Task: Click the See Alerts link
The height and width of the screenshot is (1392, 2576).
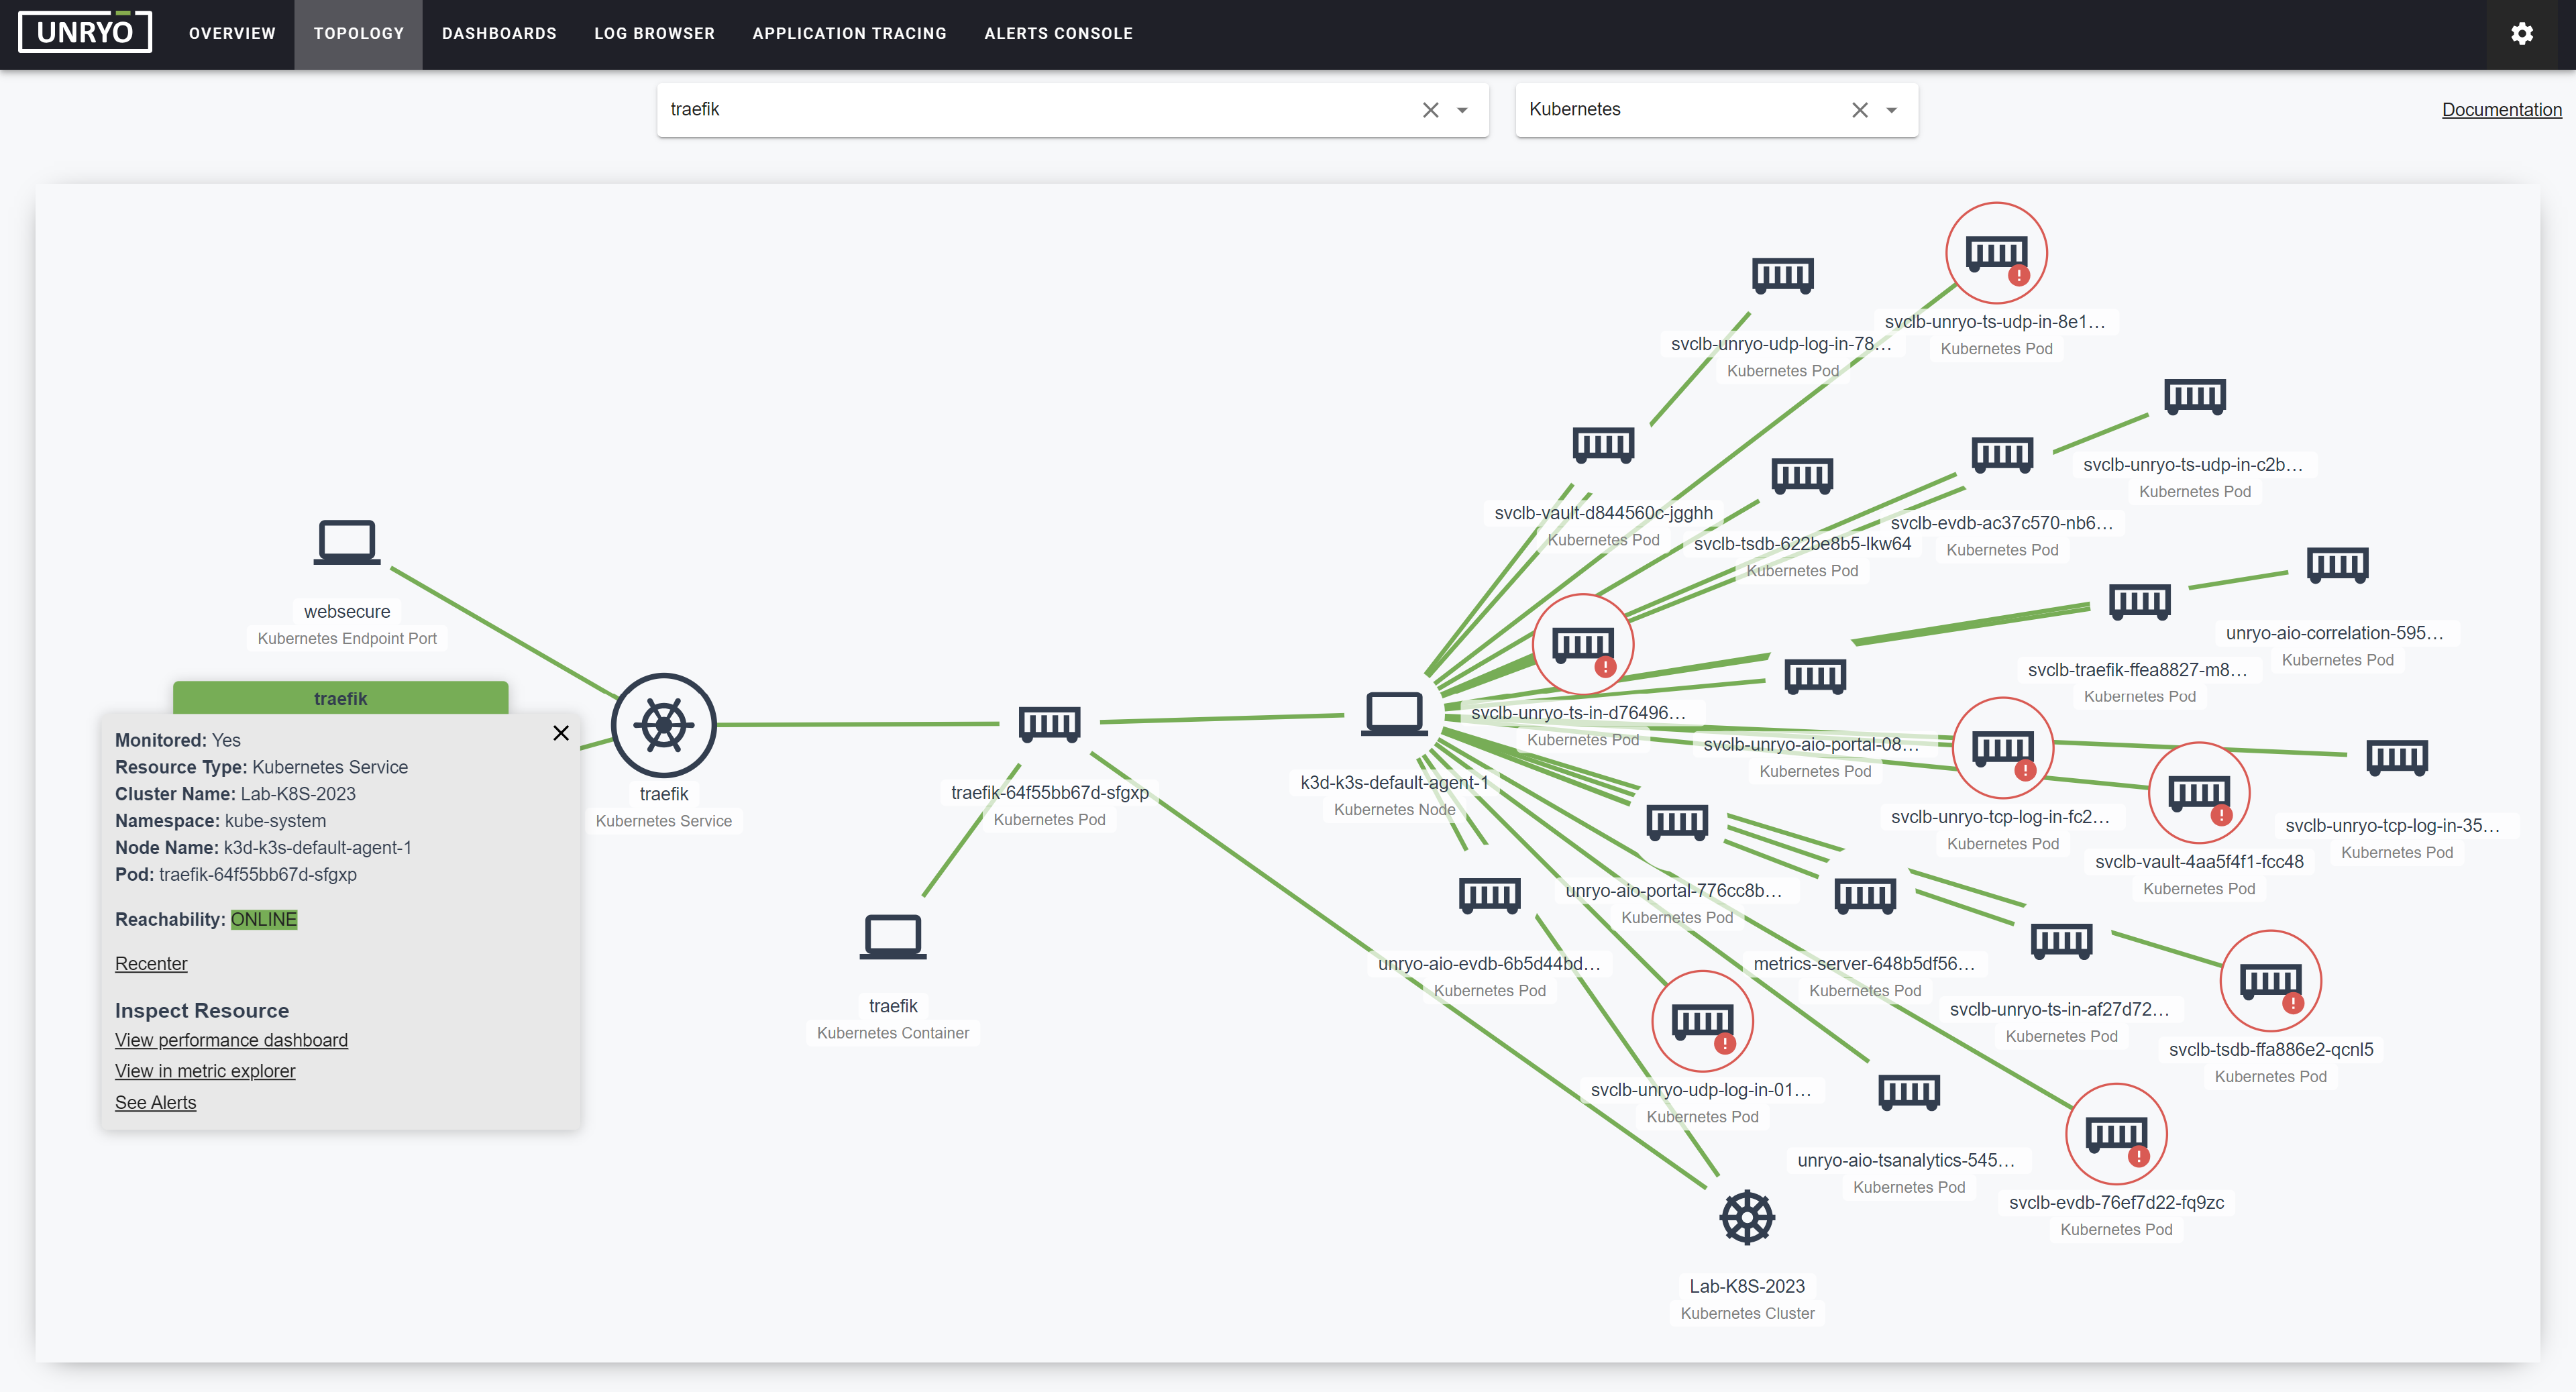Action: coord(155,1103)
